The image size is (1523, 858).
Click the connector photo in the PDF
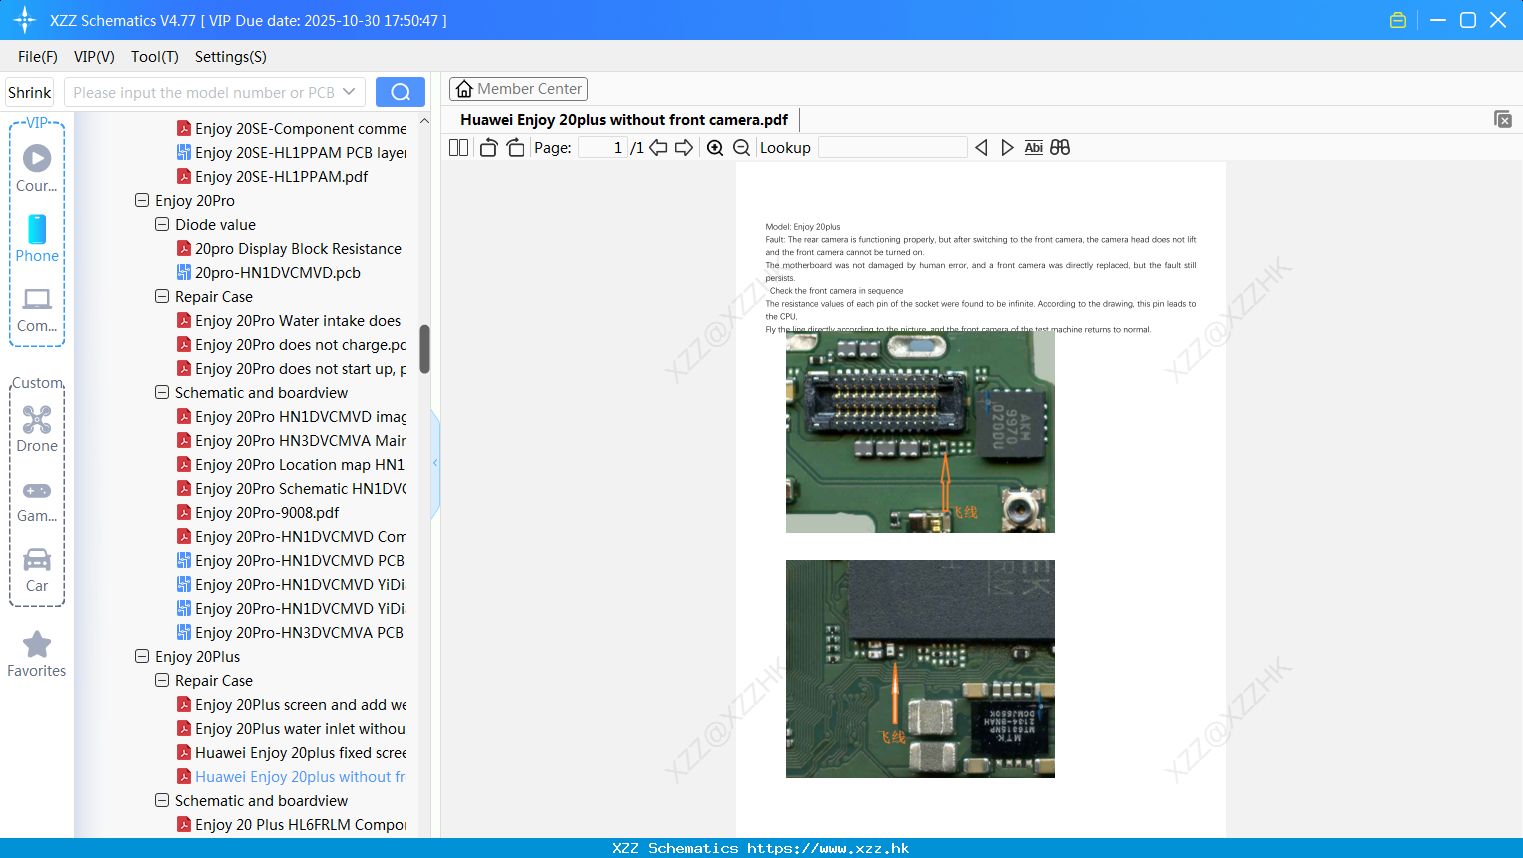(x=920, y=433)
